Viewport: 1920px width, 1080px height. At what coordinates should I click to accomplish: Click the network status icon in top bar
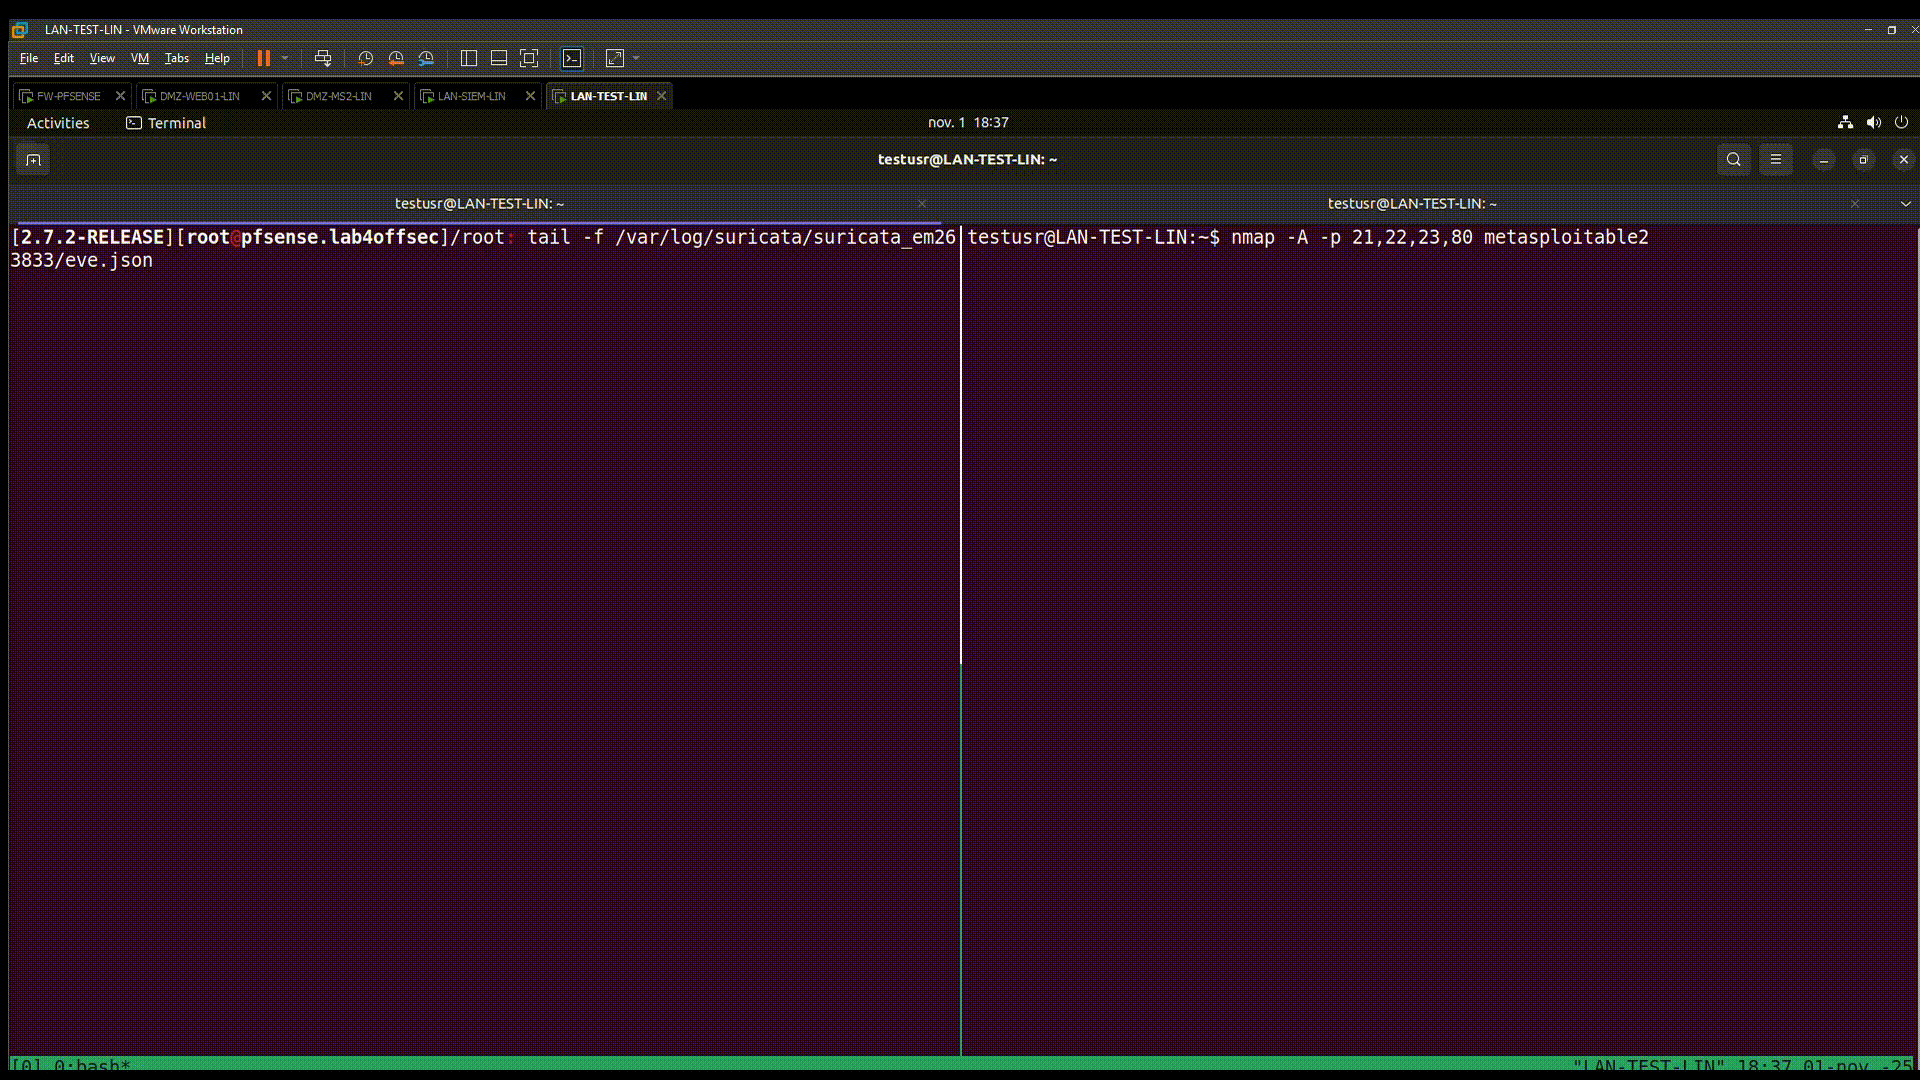(1845, 122)
